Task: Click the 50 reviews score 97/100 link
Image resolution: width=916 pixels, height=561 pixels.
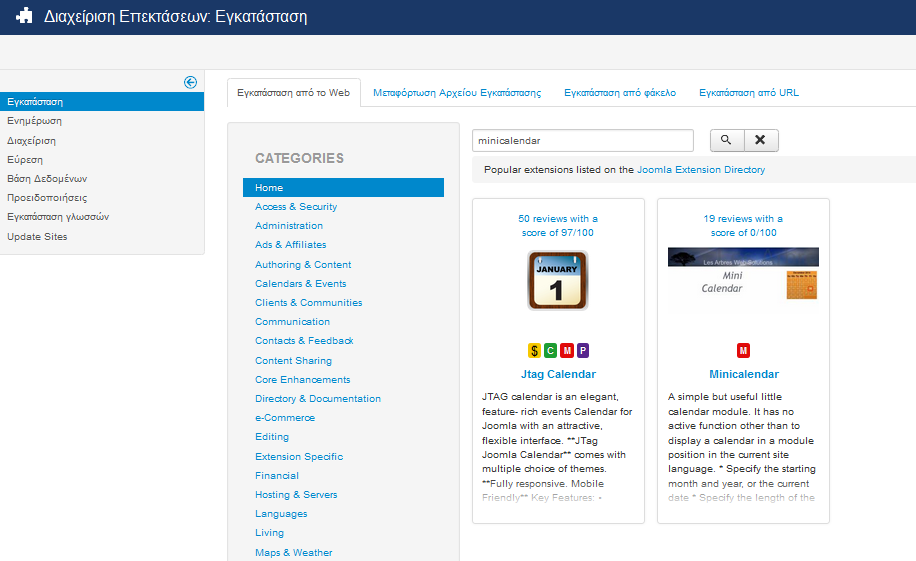Action: click(x=558, y=226)
